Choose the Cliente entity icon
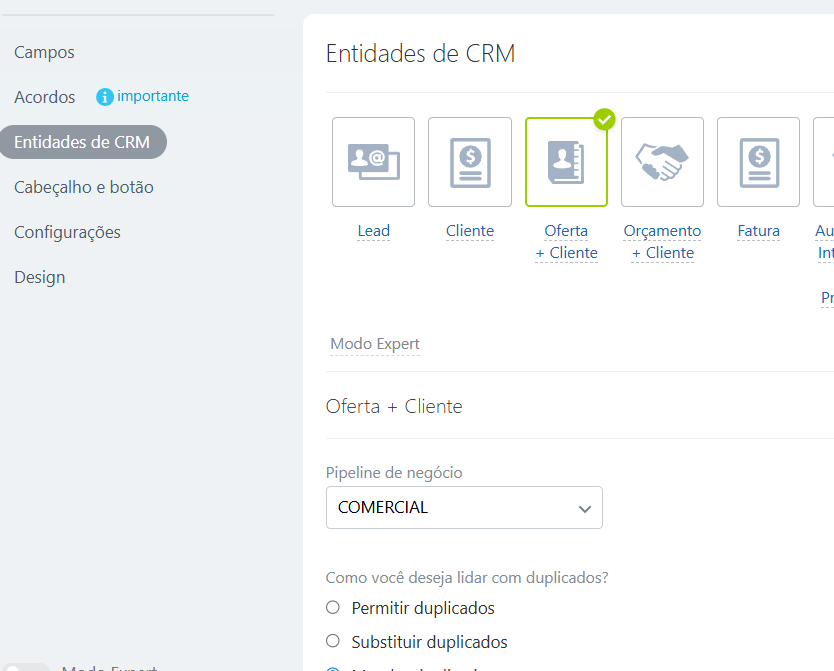834x671 pixels. (x=470, y=162)
